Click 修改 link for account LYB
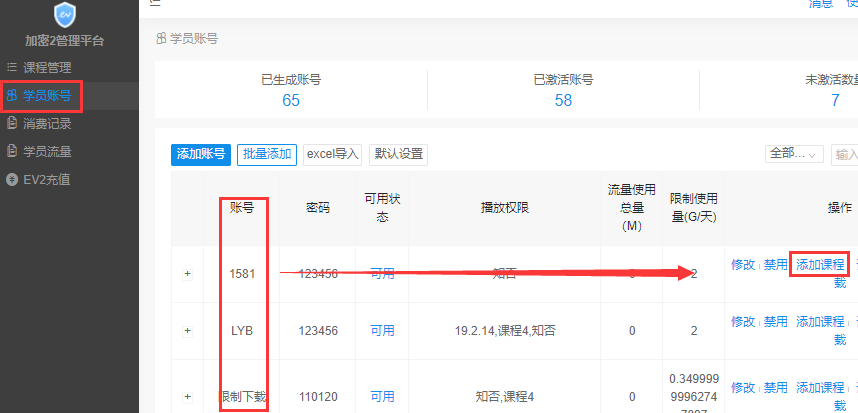This screenshot has height=413, width=858. tap(743, 322)
